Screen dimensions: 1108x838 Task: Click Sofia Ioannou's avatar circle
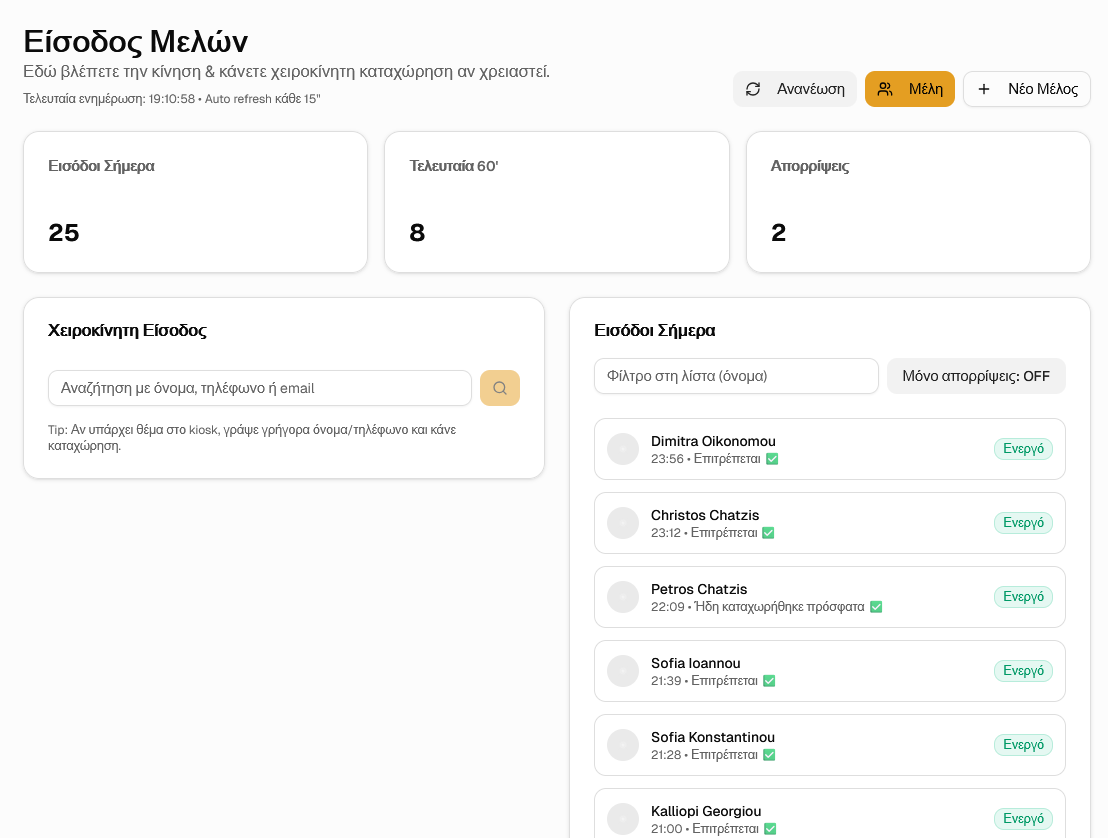pyautogui.click(x=623, y=671)
